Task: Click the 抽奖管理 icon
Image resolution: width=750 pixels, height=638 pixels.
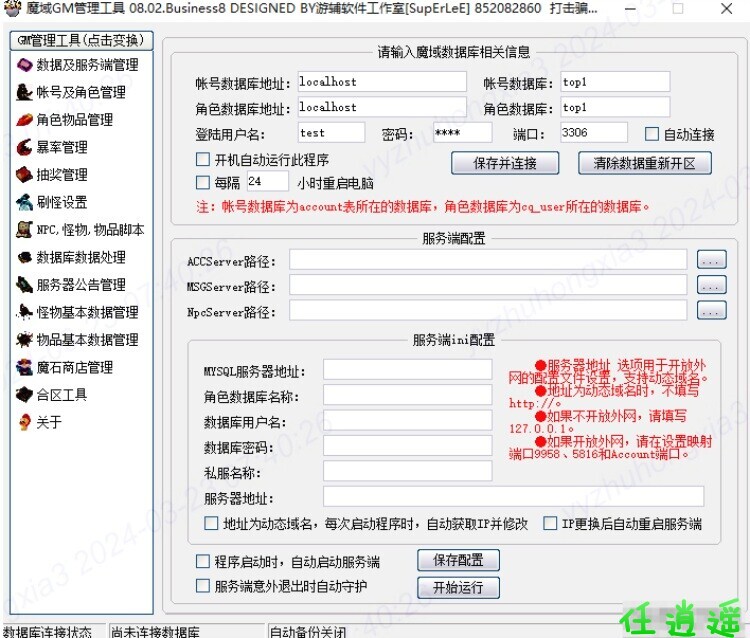Action: tap(24, 175)
